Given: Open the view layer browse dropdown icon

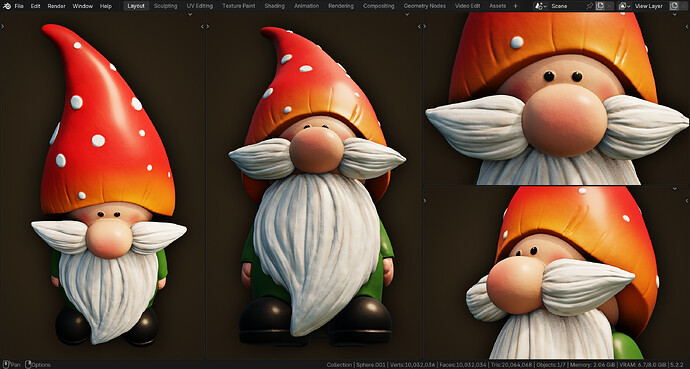Looking at the screenshot, I should (624, 6).
